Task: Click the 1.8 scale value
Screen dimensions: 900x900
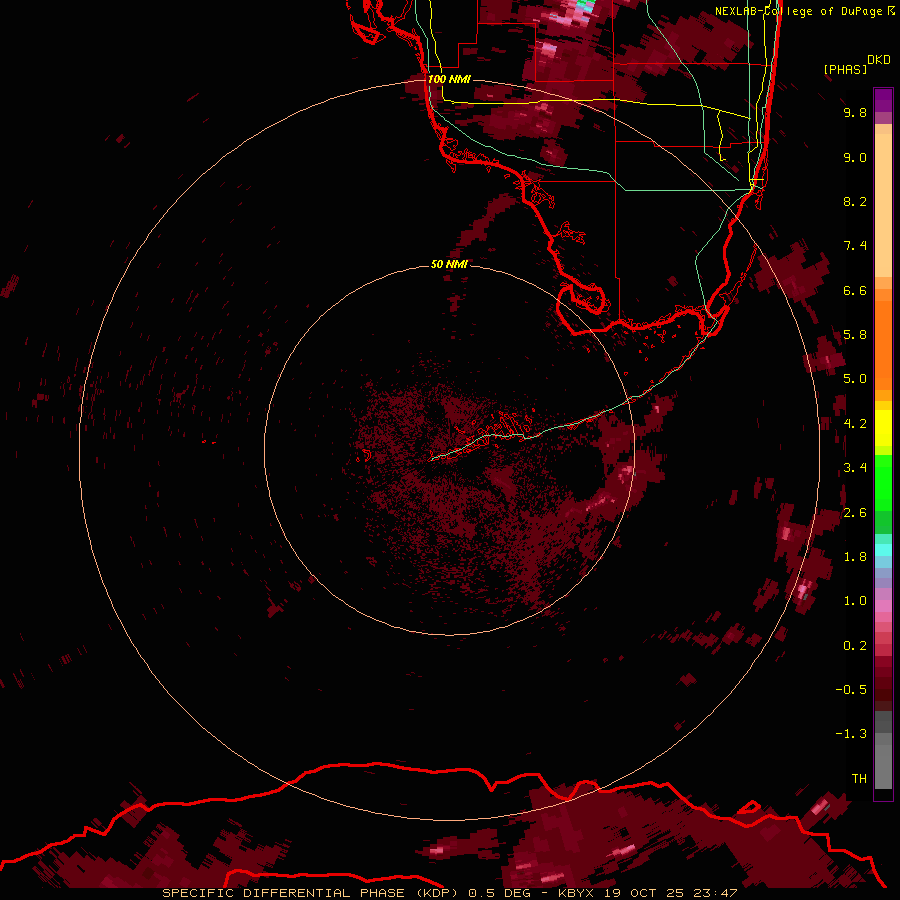Action: click(x=855, y=557)
